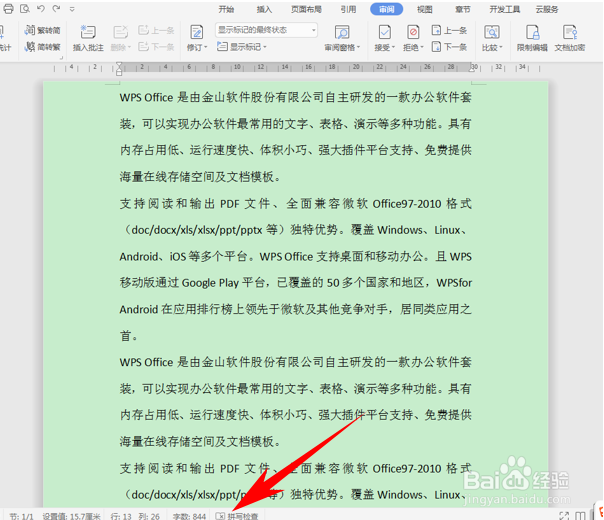Open the 显示标记的最终状态 combo box
The width and height of the screenshot is (604, 520).
pos(266,30)
